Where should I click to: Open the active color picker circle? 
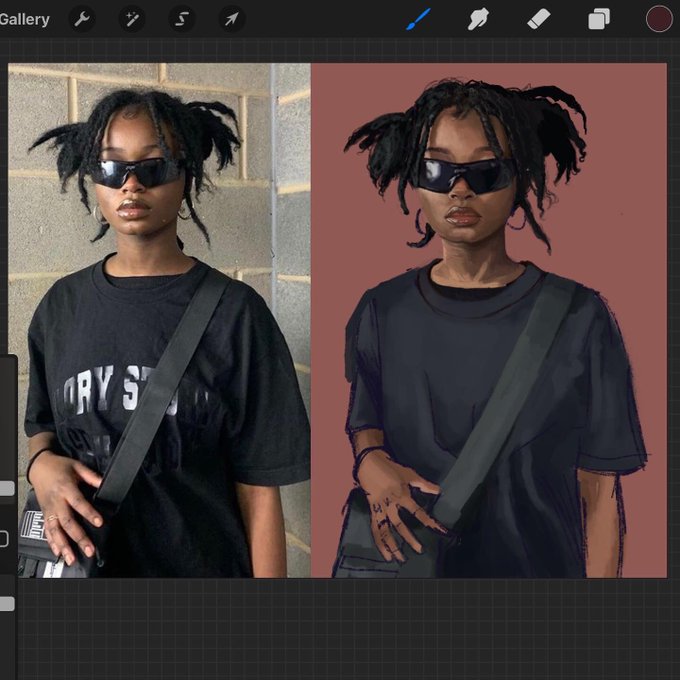click(x=659, y=19)
